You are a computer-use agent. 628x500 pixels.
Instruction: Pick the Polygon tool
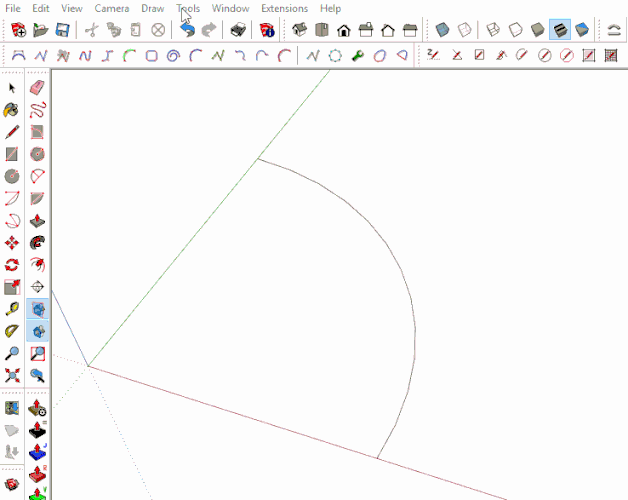[37, 154]
